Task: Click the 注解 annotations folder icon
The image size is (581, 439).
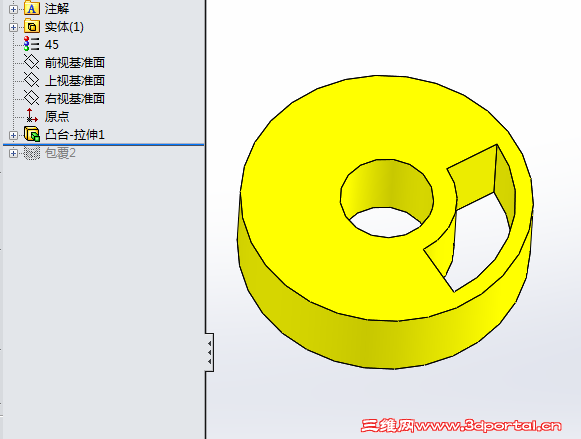Action: [x=32, y=8]
